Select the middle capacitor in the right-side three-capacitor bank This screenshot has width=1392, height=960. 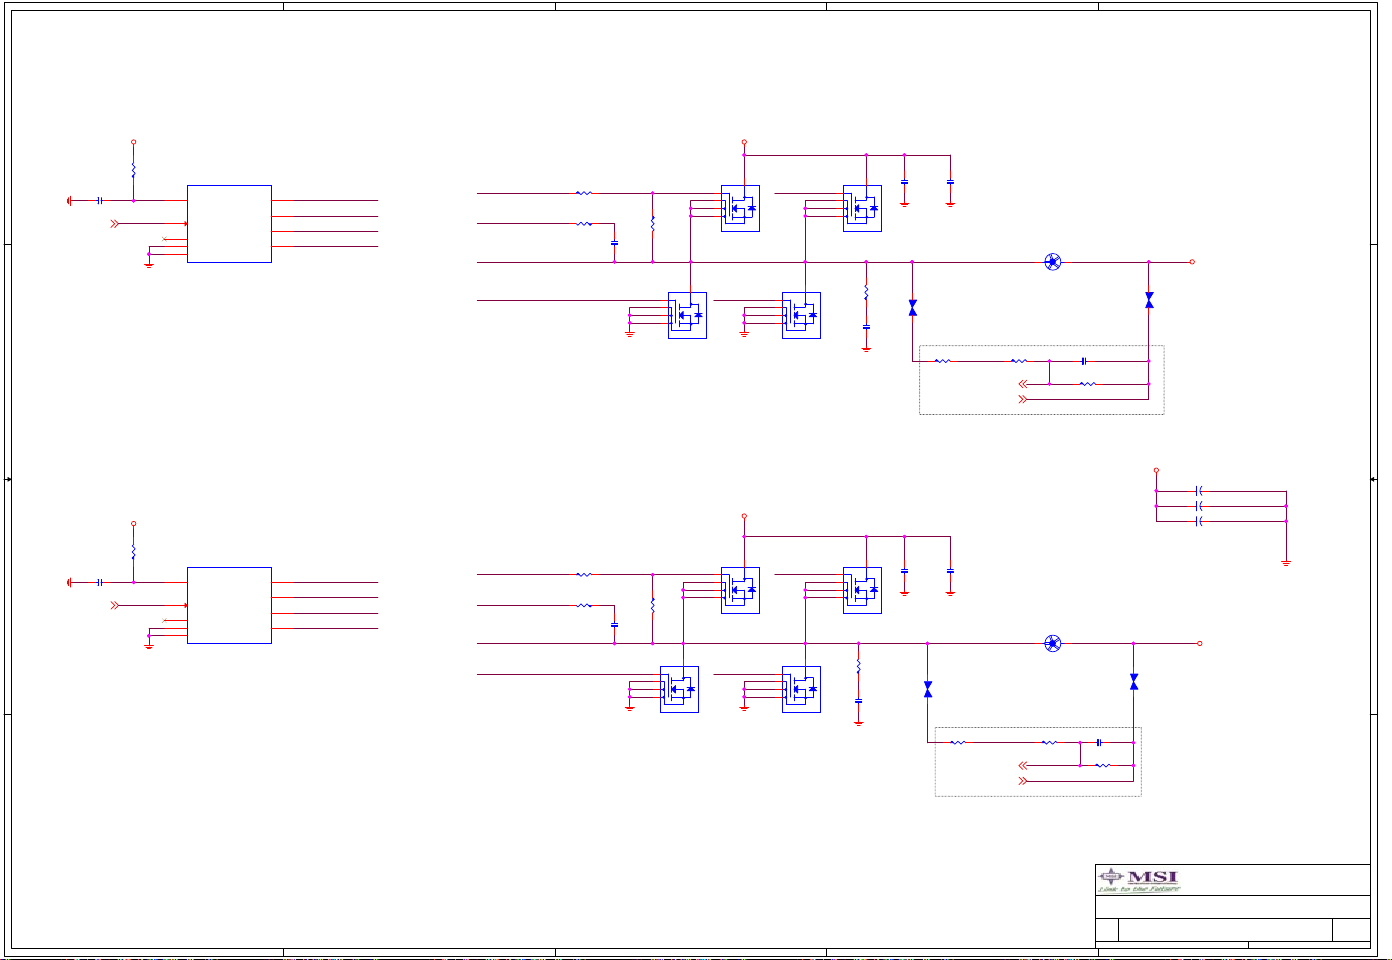pyautogui.click(x=1199, y=506)
